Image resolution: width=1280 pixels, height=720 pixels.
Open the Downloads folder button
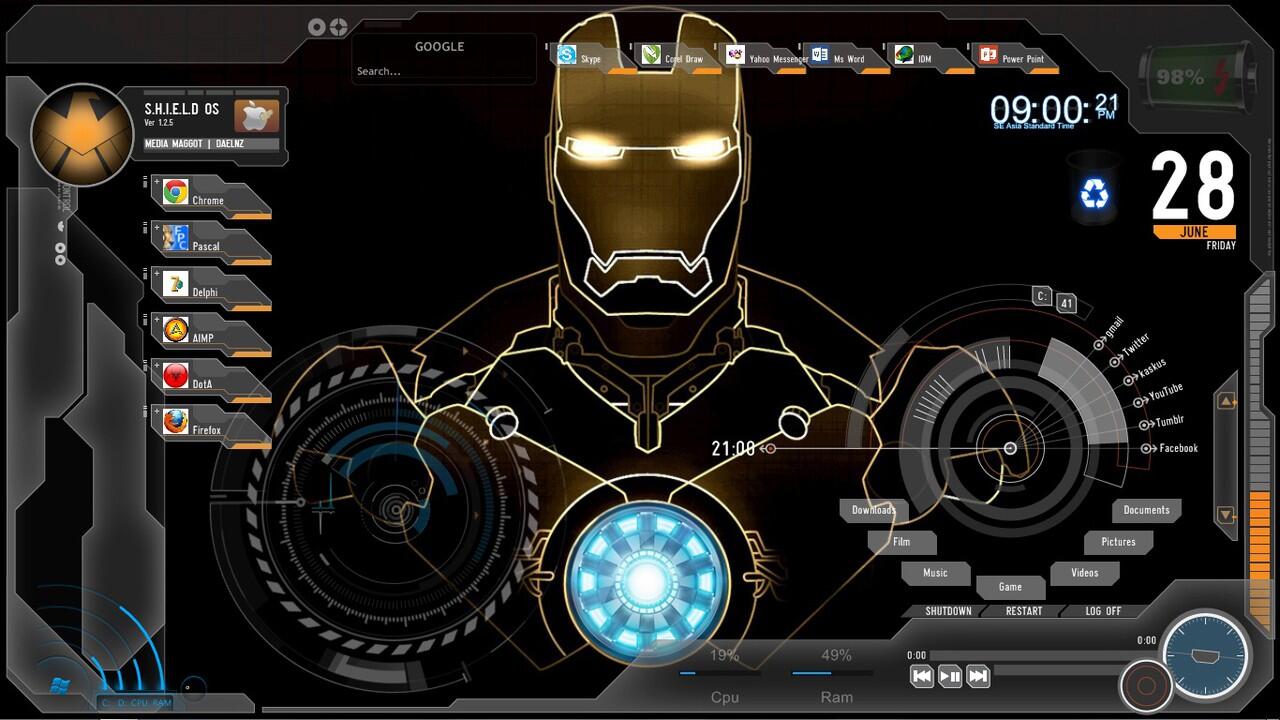click(873, 510)
